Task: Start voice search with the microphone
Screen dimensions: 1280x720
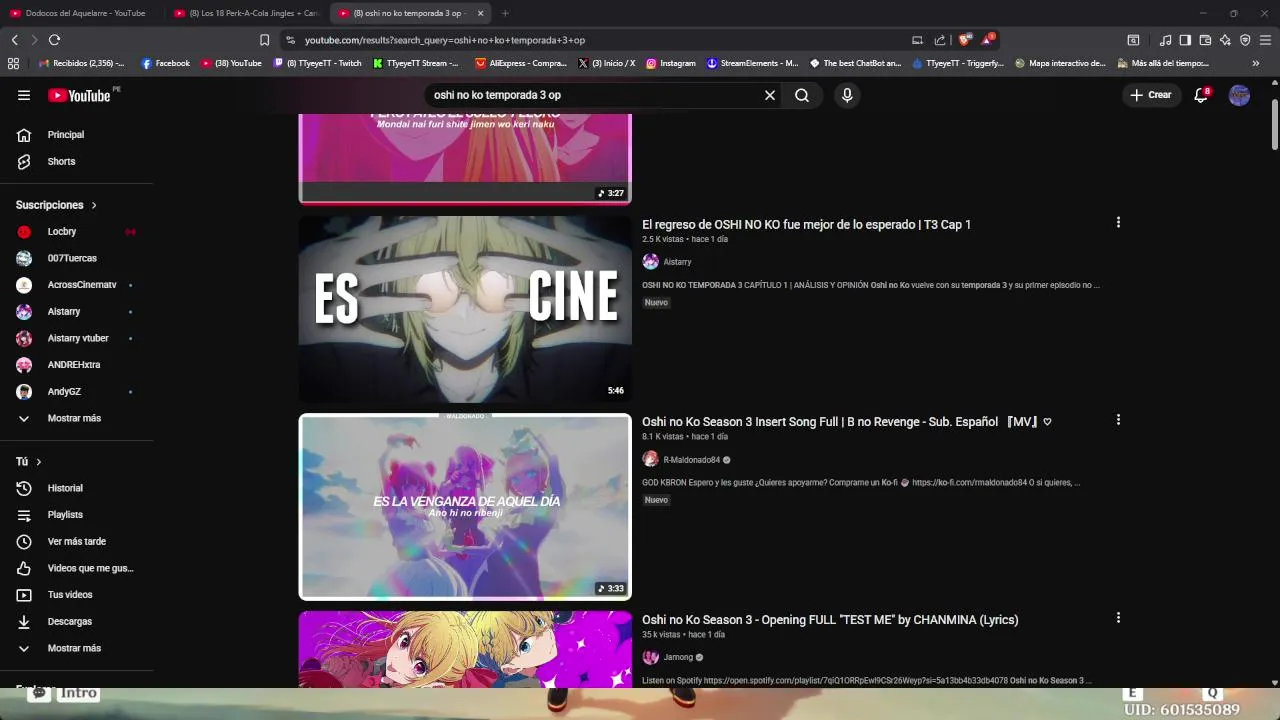Action: point(847,95)
